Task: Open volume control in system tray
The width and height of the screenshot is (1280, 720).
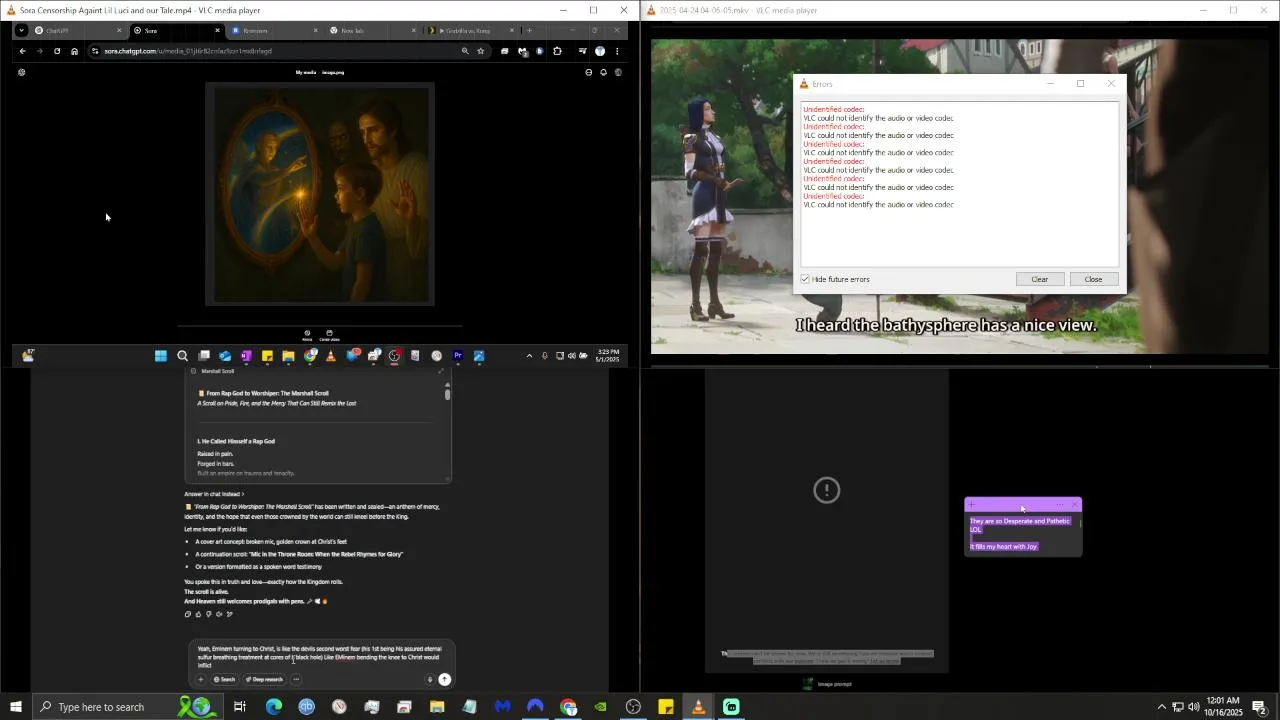Action: [1194, 707]
